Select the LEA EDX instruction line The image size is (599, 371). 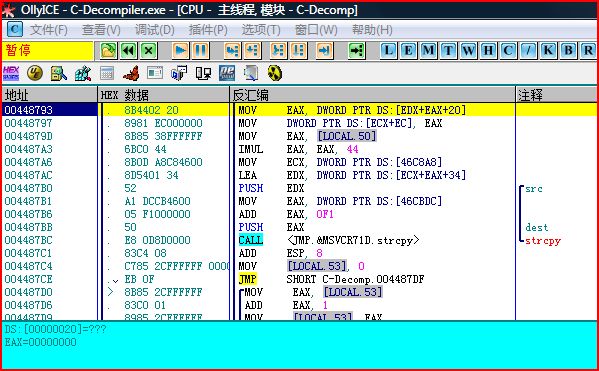click(x=352, y=175)
